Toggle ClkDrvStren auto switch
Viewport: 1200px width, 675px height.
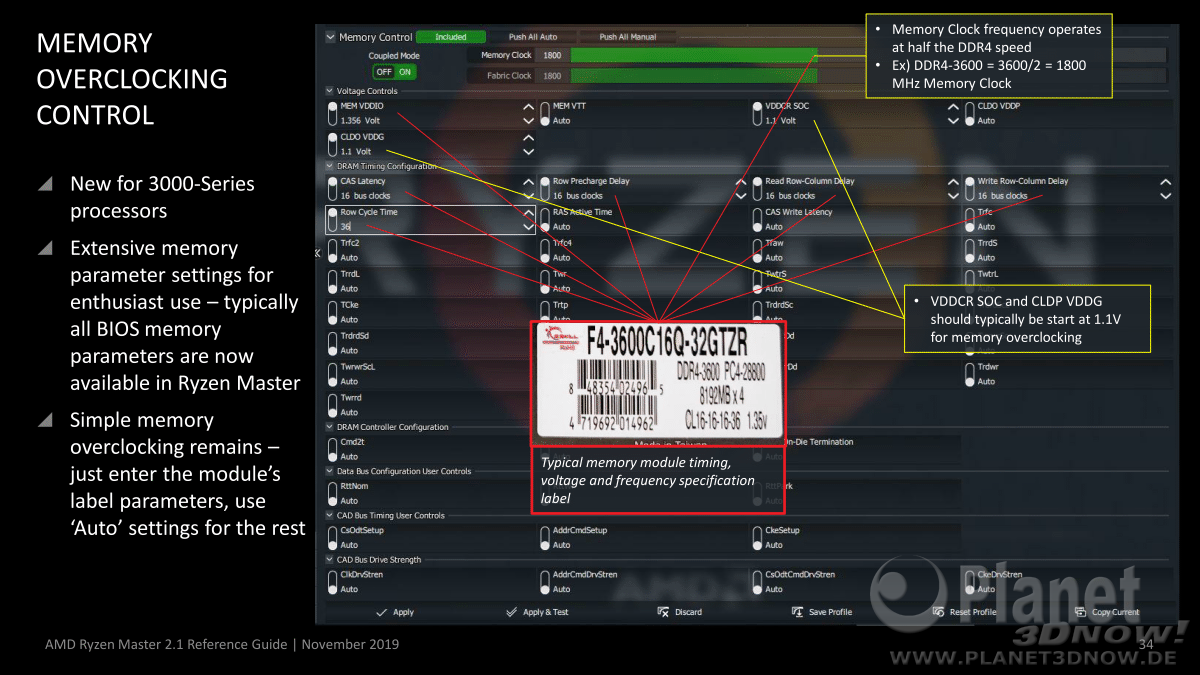(333, 581)
